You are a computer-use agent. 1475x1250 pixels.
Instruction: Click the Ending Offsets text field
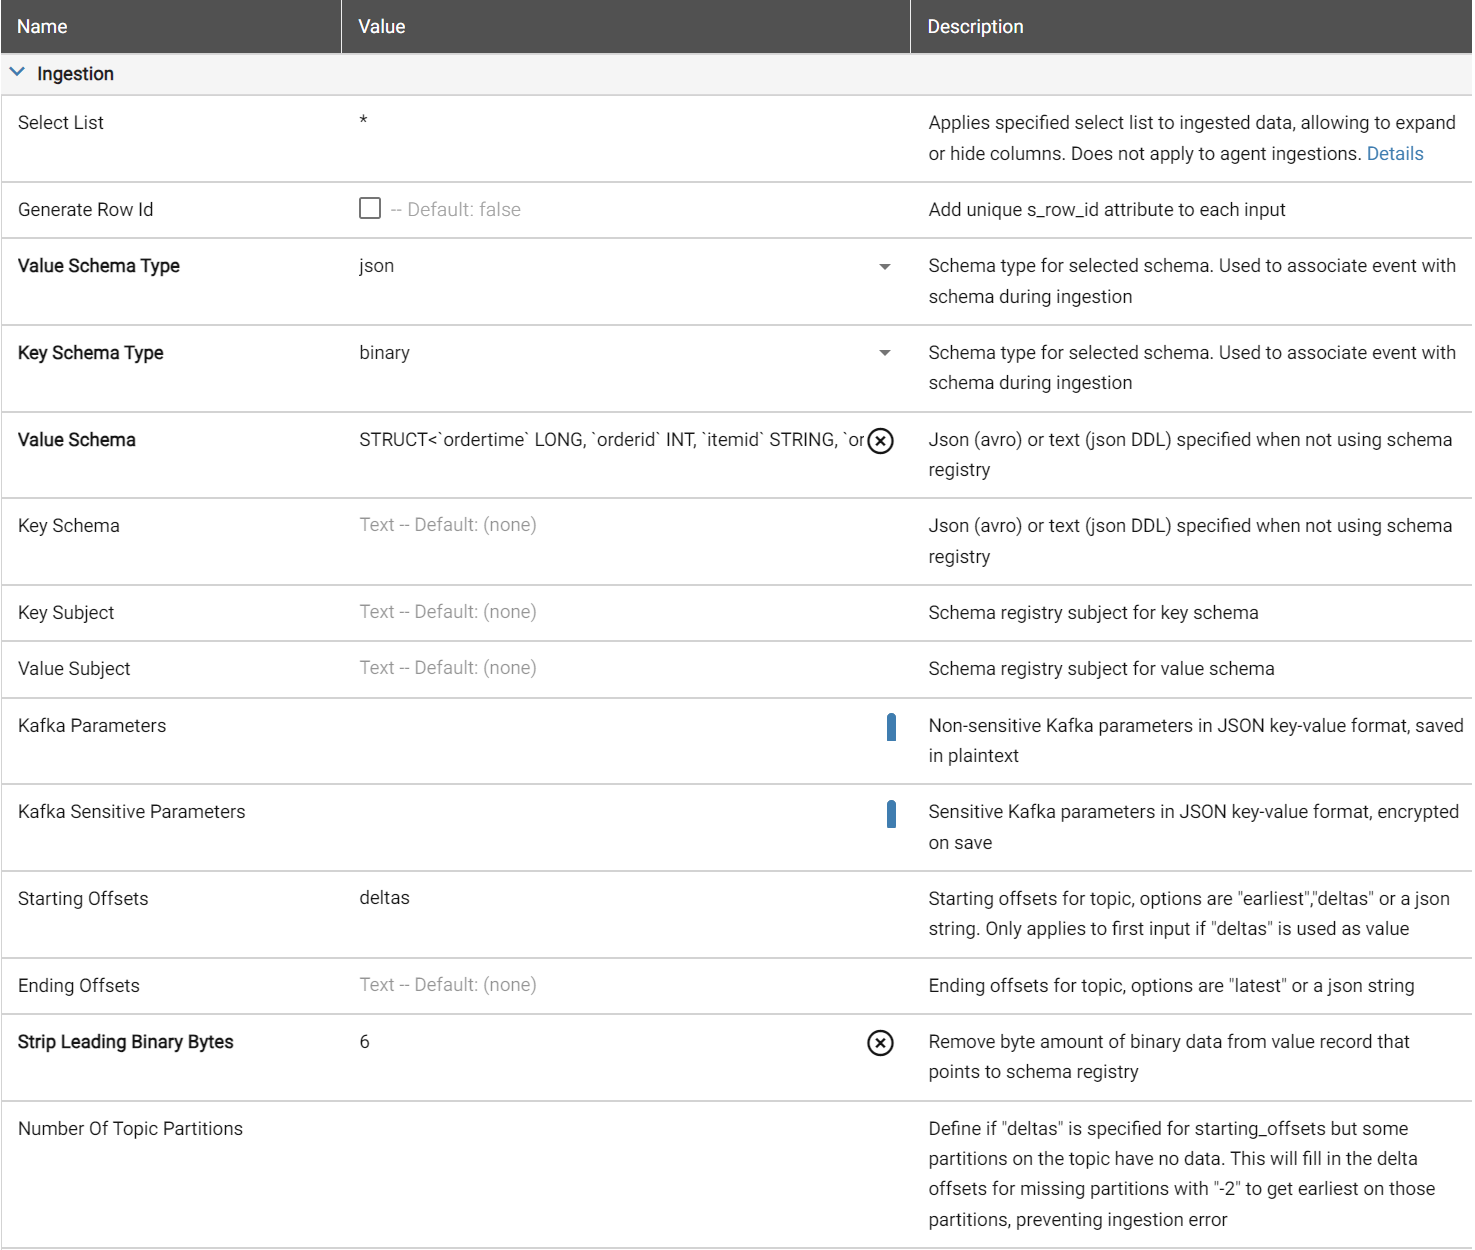click(x=626, y=985)
